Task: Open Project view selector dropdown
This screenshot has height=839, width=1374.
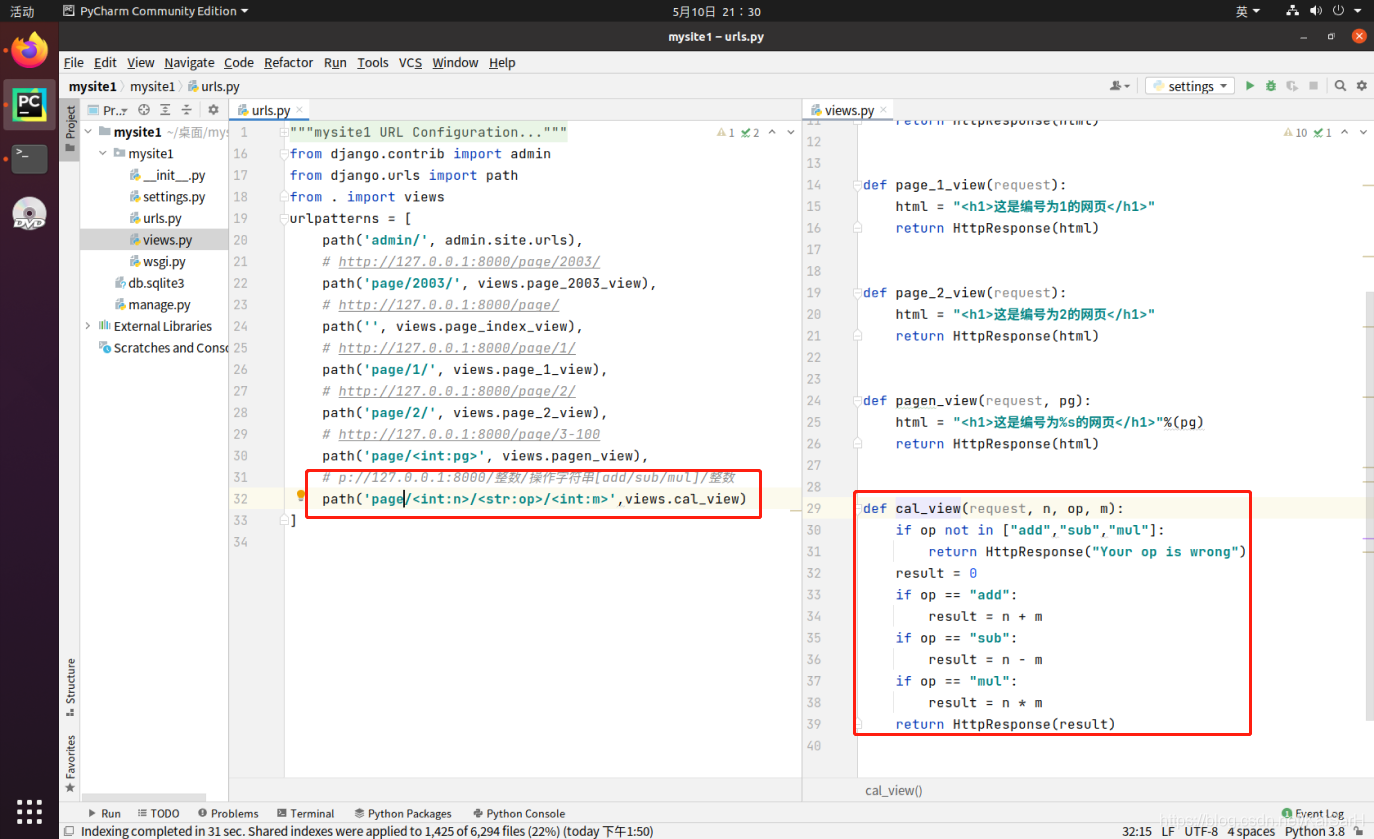Action: [x=109, y=110]
